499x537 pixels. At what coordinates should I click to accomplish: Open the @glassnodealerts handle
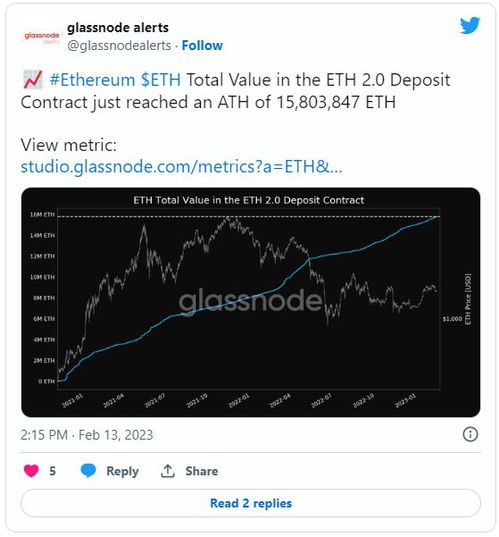[119, 46]
